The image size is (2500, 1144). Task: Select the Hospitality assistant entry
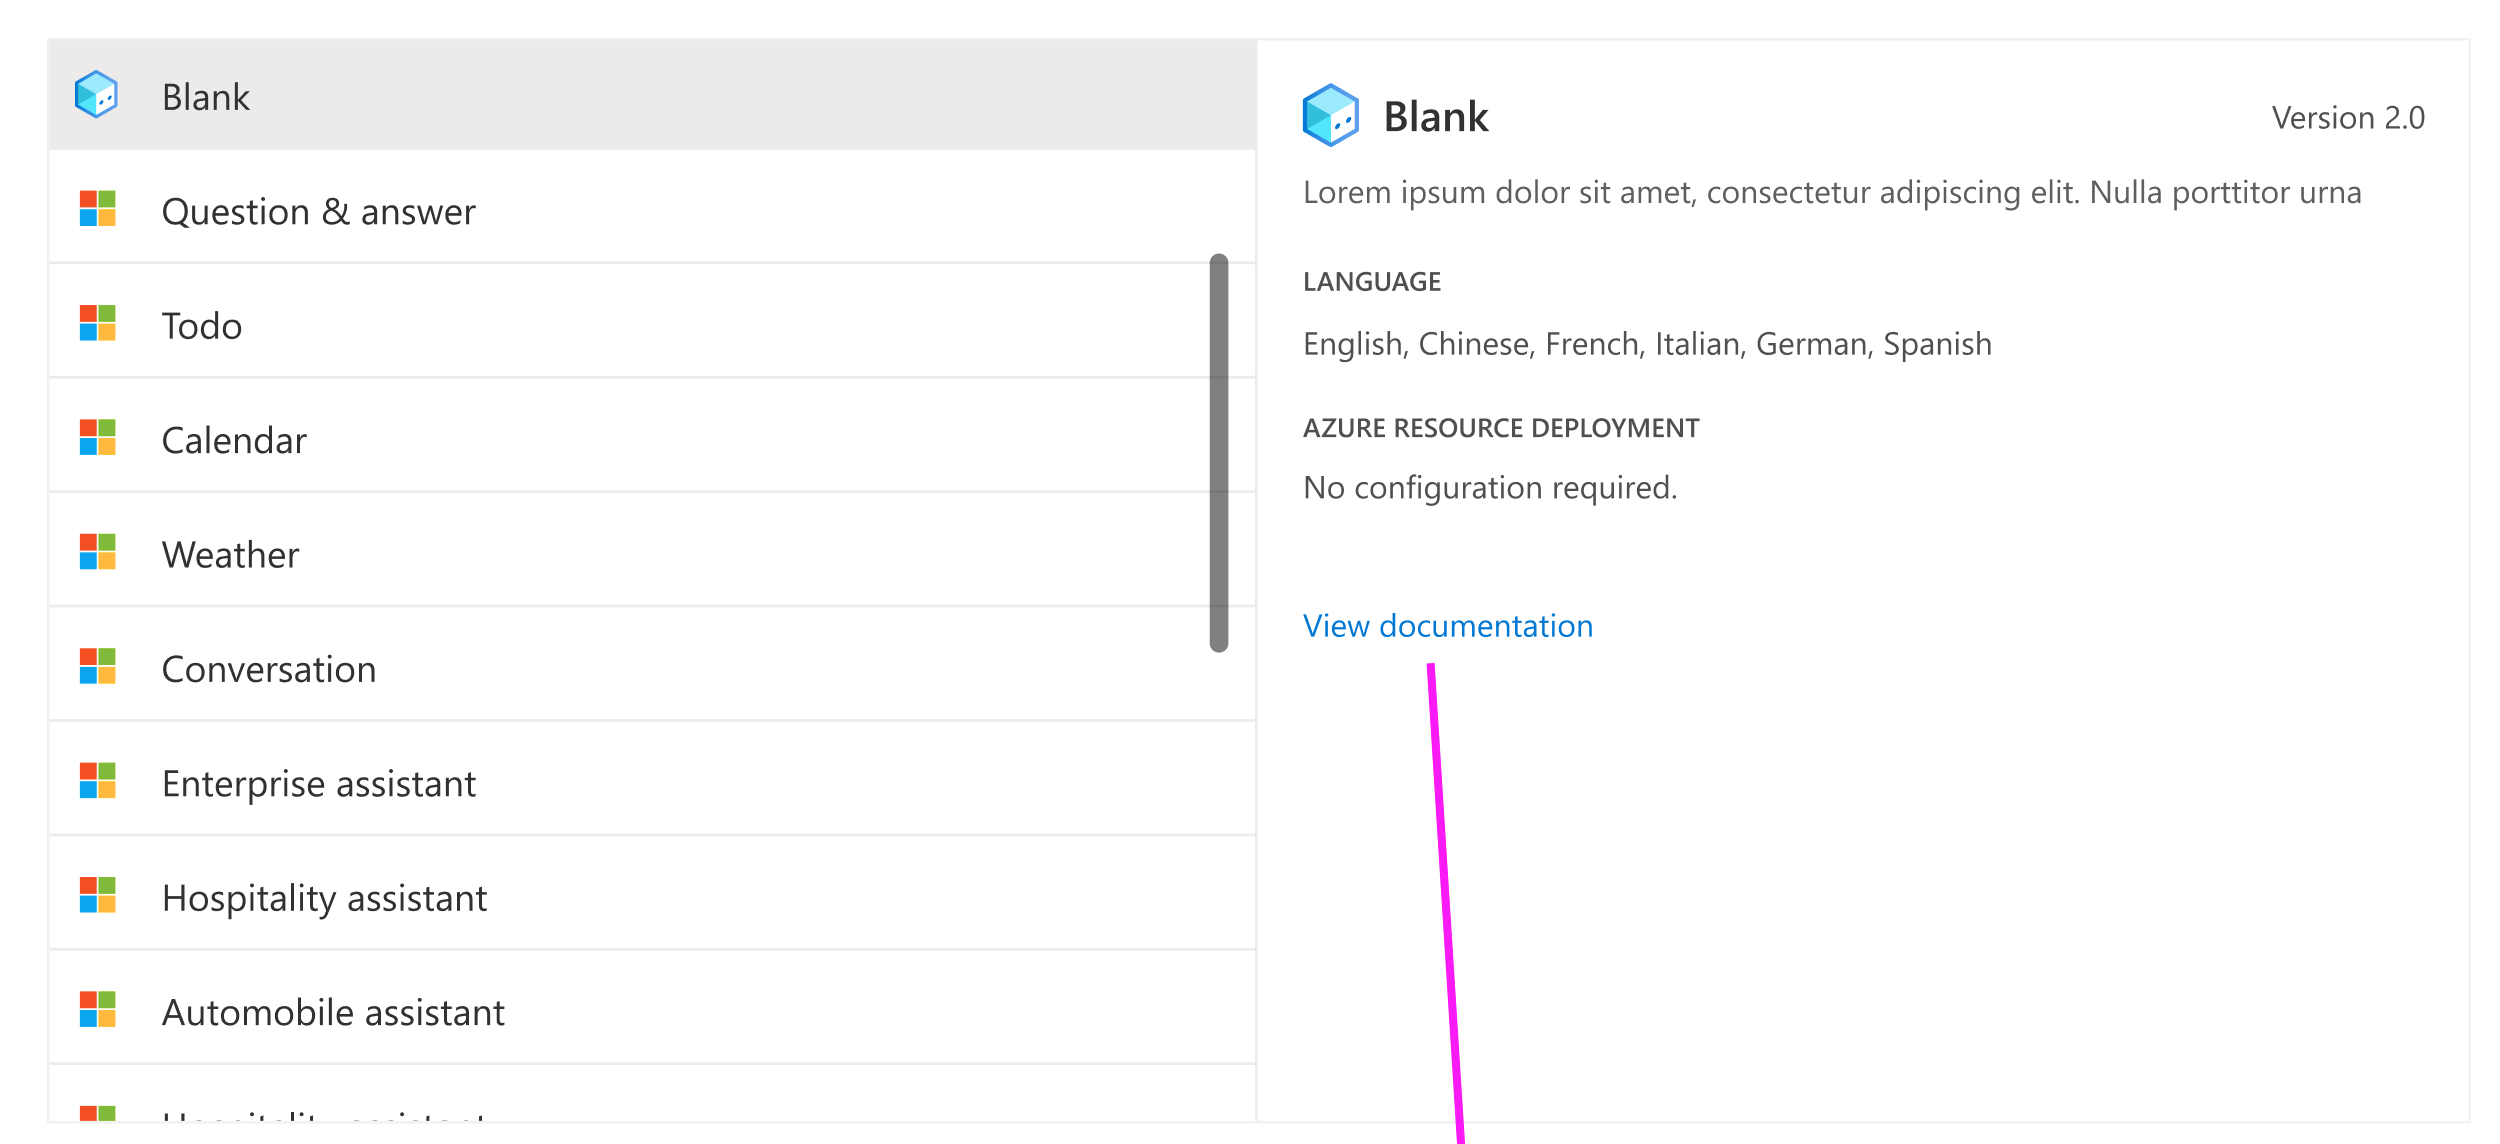coord(325,896)
